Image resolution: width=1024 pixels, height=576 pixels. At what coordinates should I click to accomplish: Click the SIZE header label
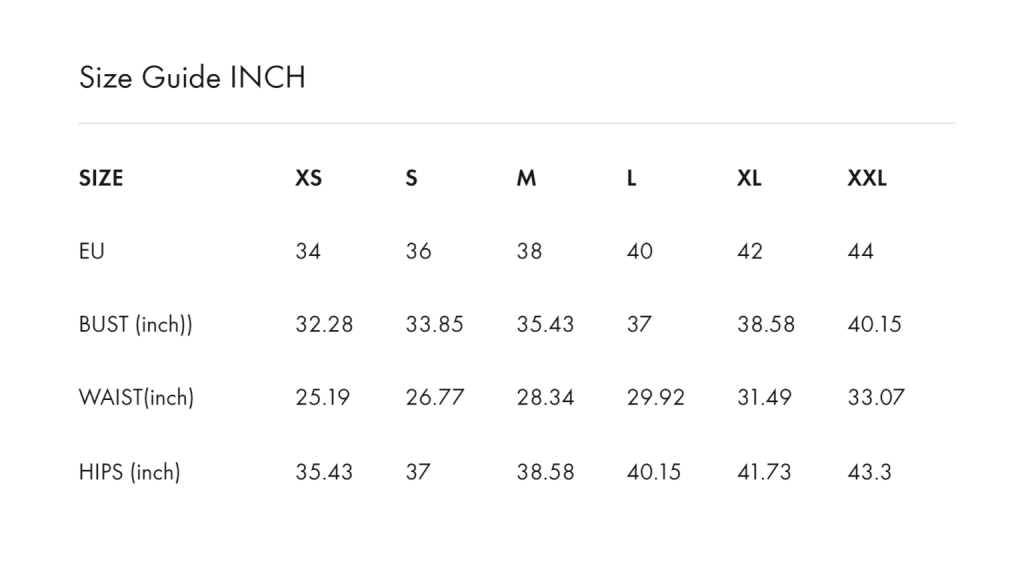point(101,178)
